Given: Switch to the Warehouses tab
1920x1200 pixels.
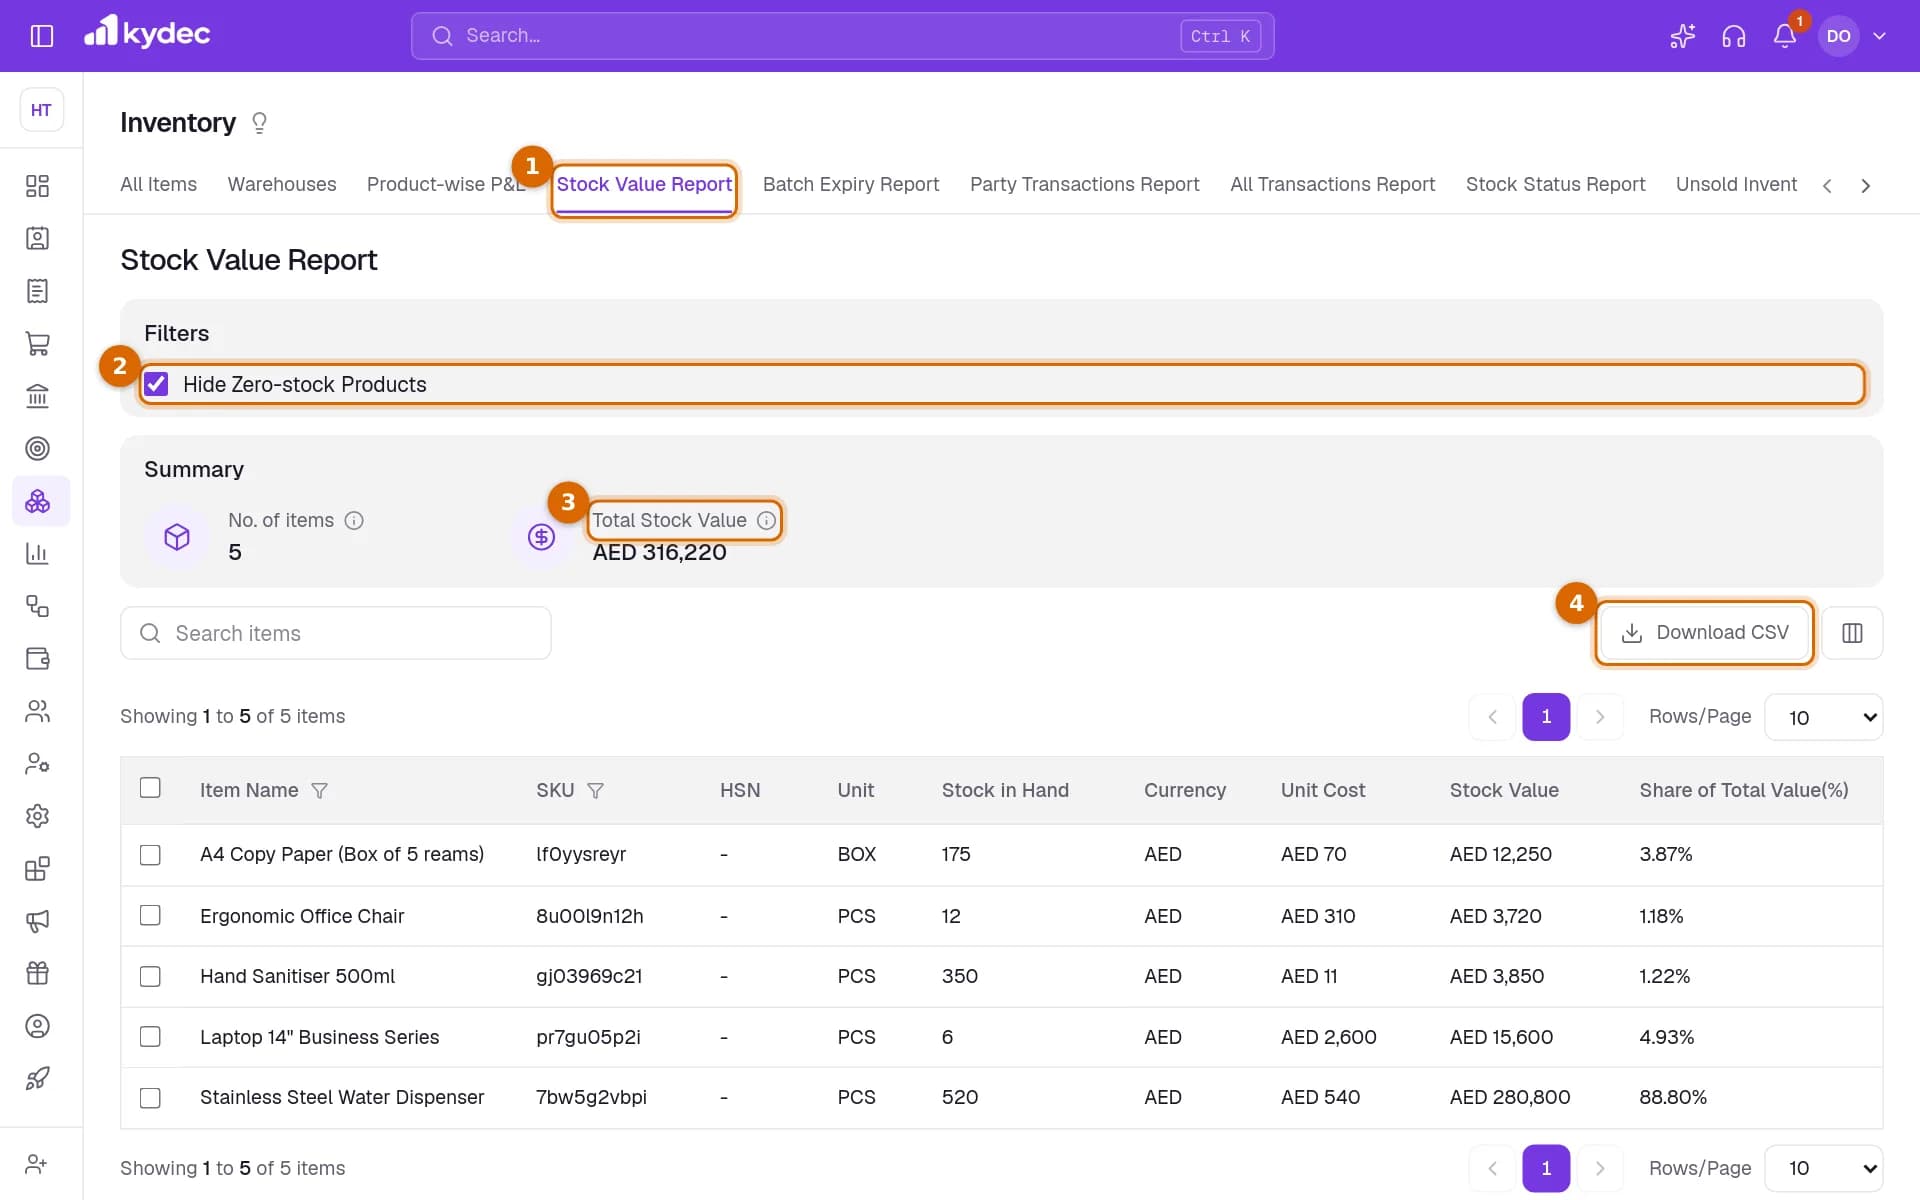Looking at the screenshot, I should click(x=282, y=185).
